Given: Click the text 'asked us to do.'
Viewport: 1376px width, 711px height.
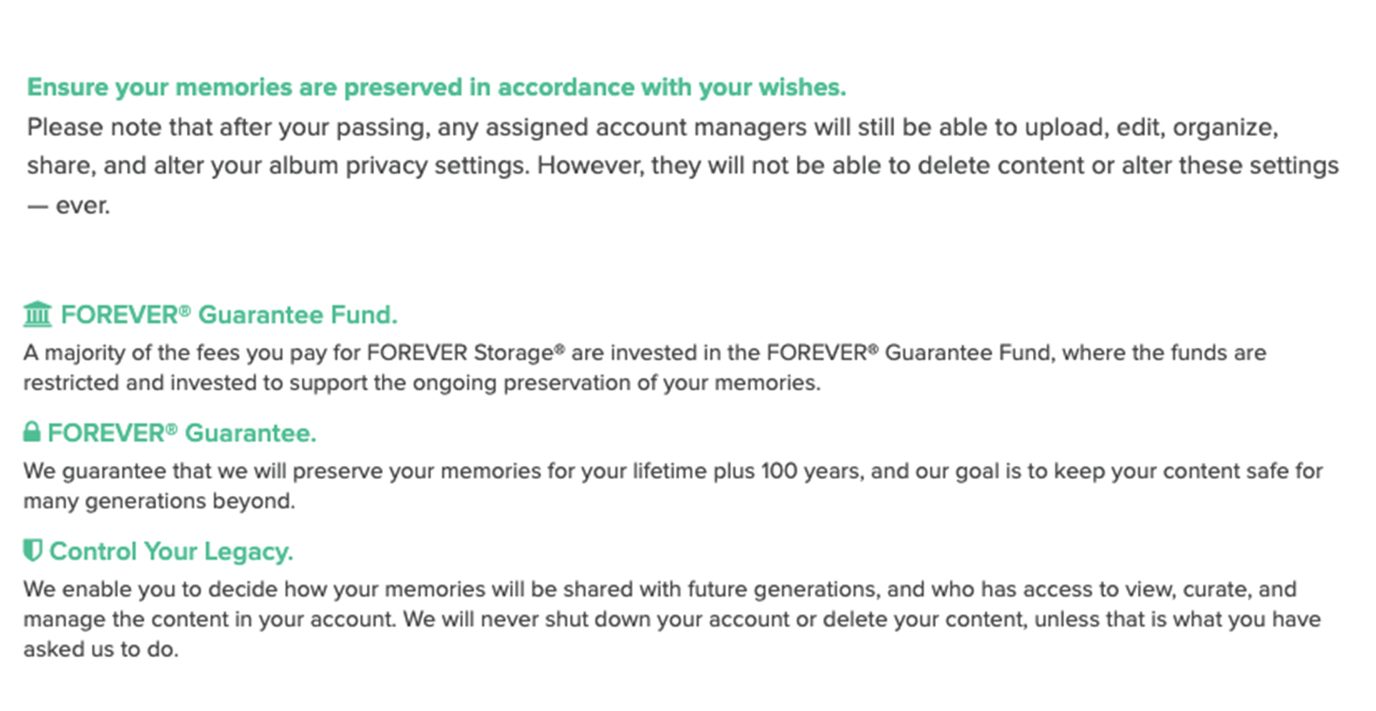Looking at the screenshot, I should pyautogui.click(x=101, y=649).
